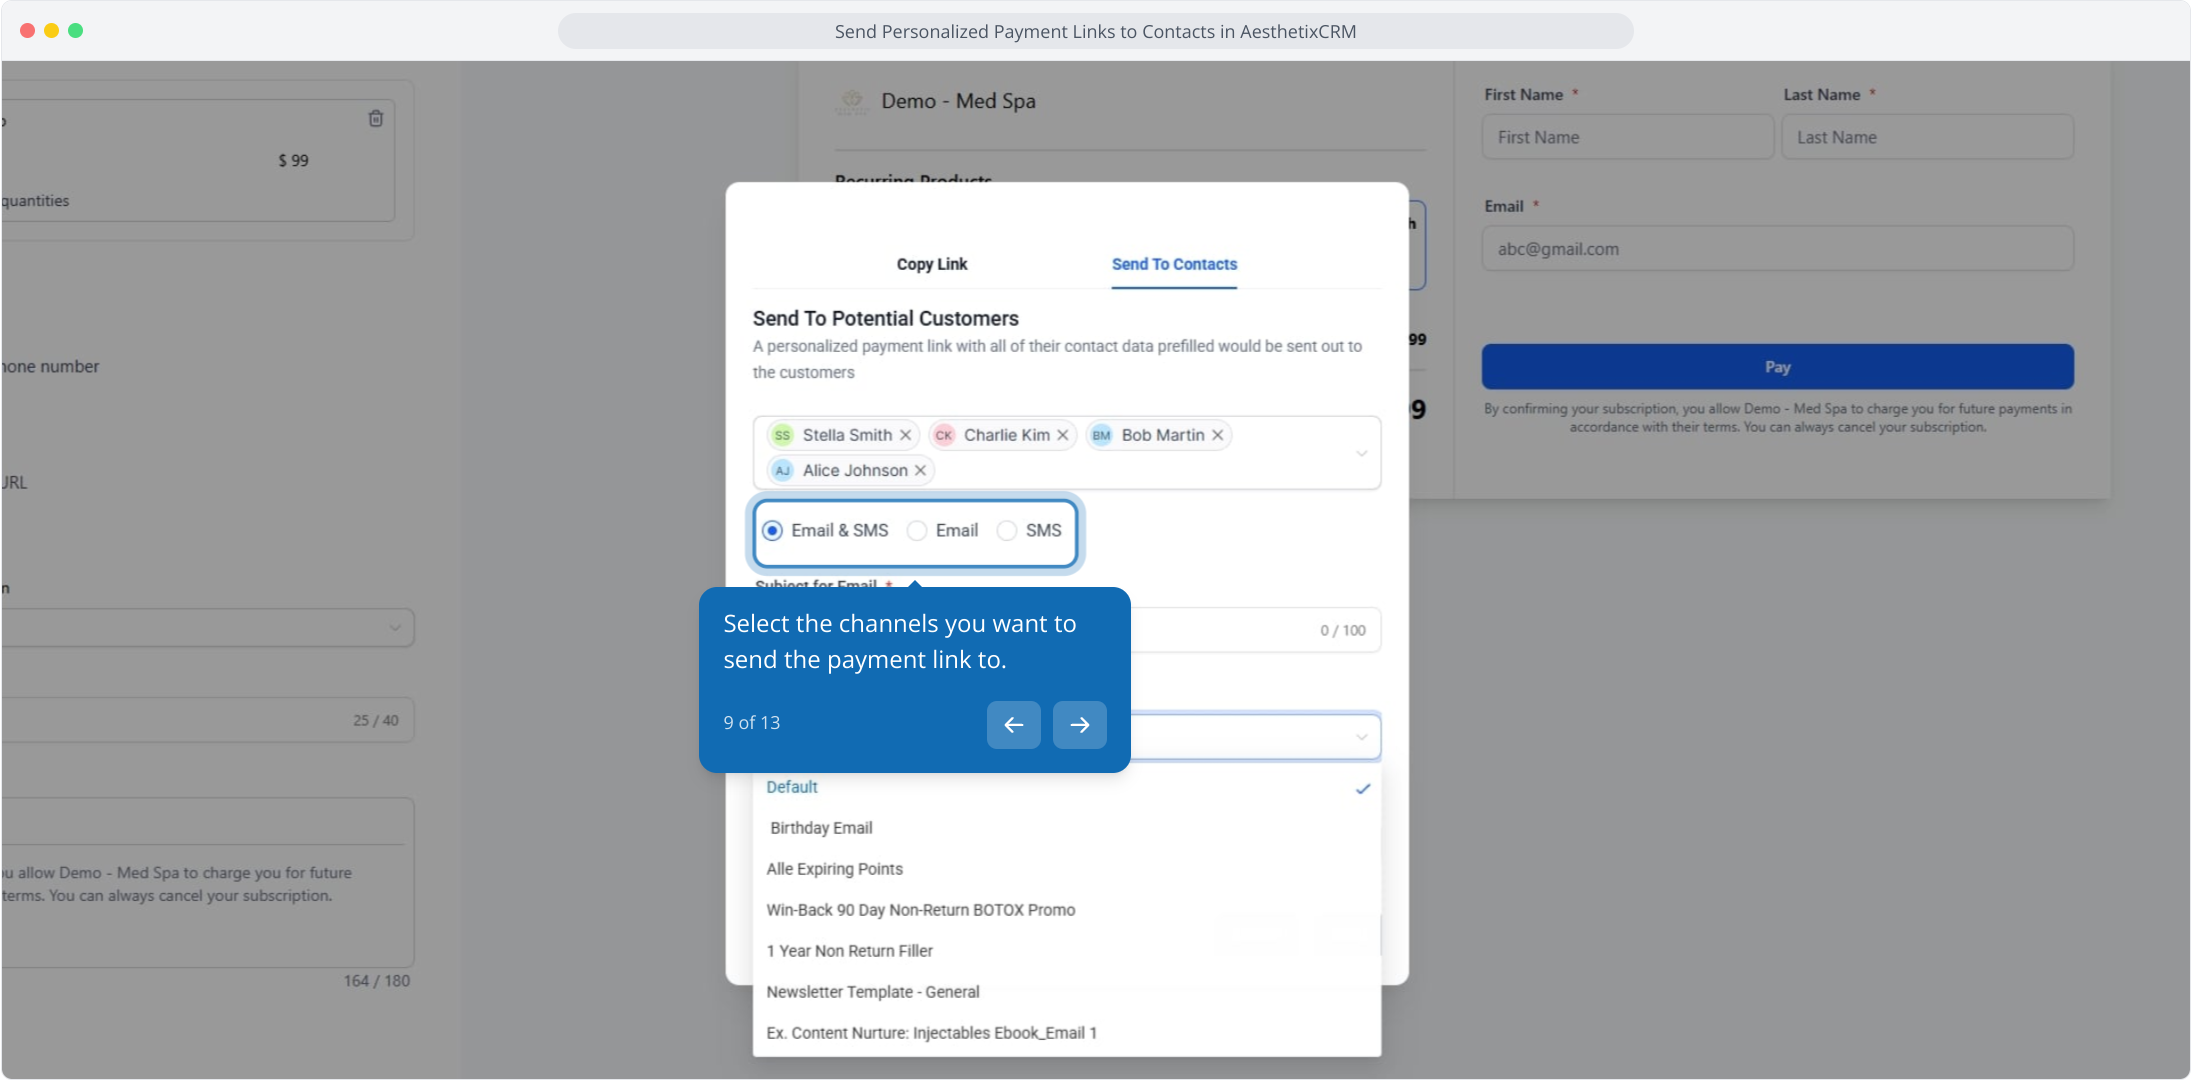Click the First Name input field
The image size is (2192, 1080).
tap(1627, 137)
